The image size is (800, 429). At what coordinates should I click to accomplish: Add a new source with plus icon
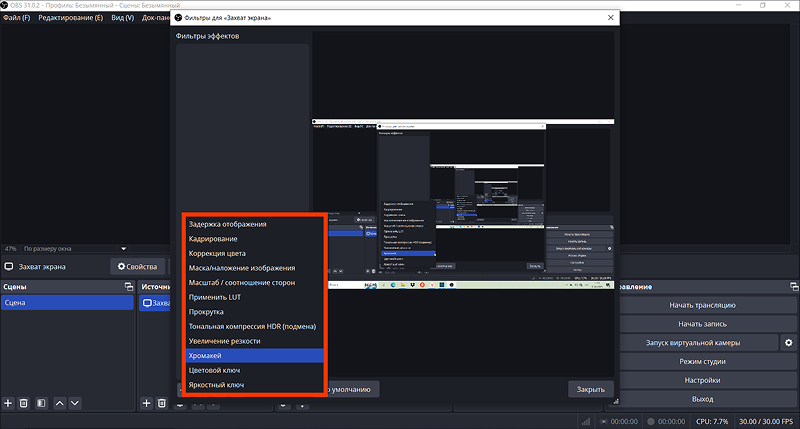146,403
